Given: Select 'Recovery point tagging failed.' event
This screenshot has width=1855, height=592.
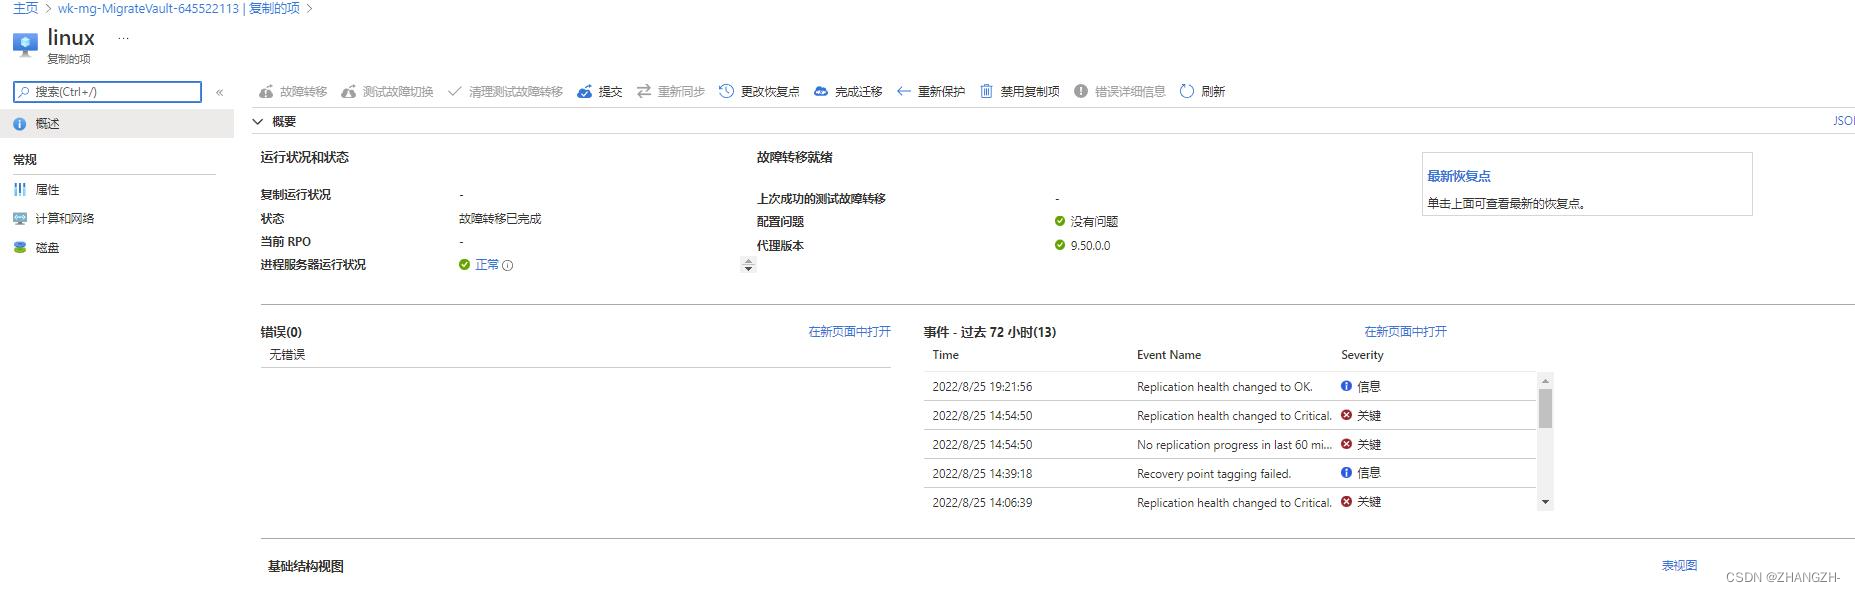Looking at the screenshot, I should point(1213,473).
